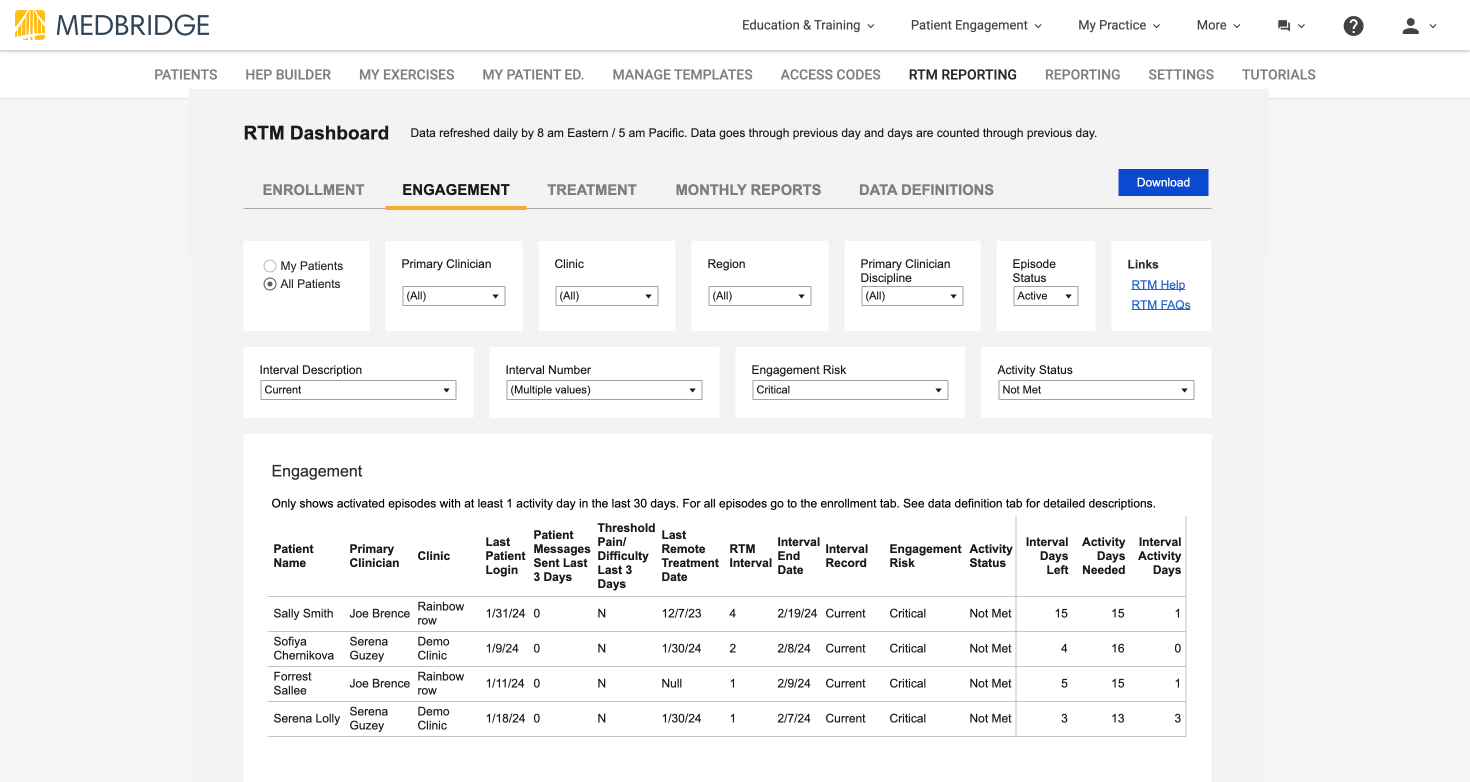
Task: Open the Engagement Risk dropdown
Action: 850,390
